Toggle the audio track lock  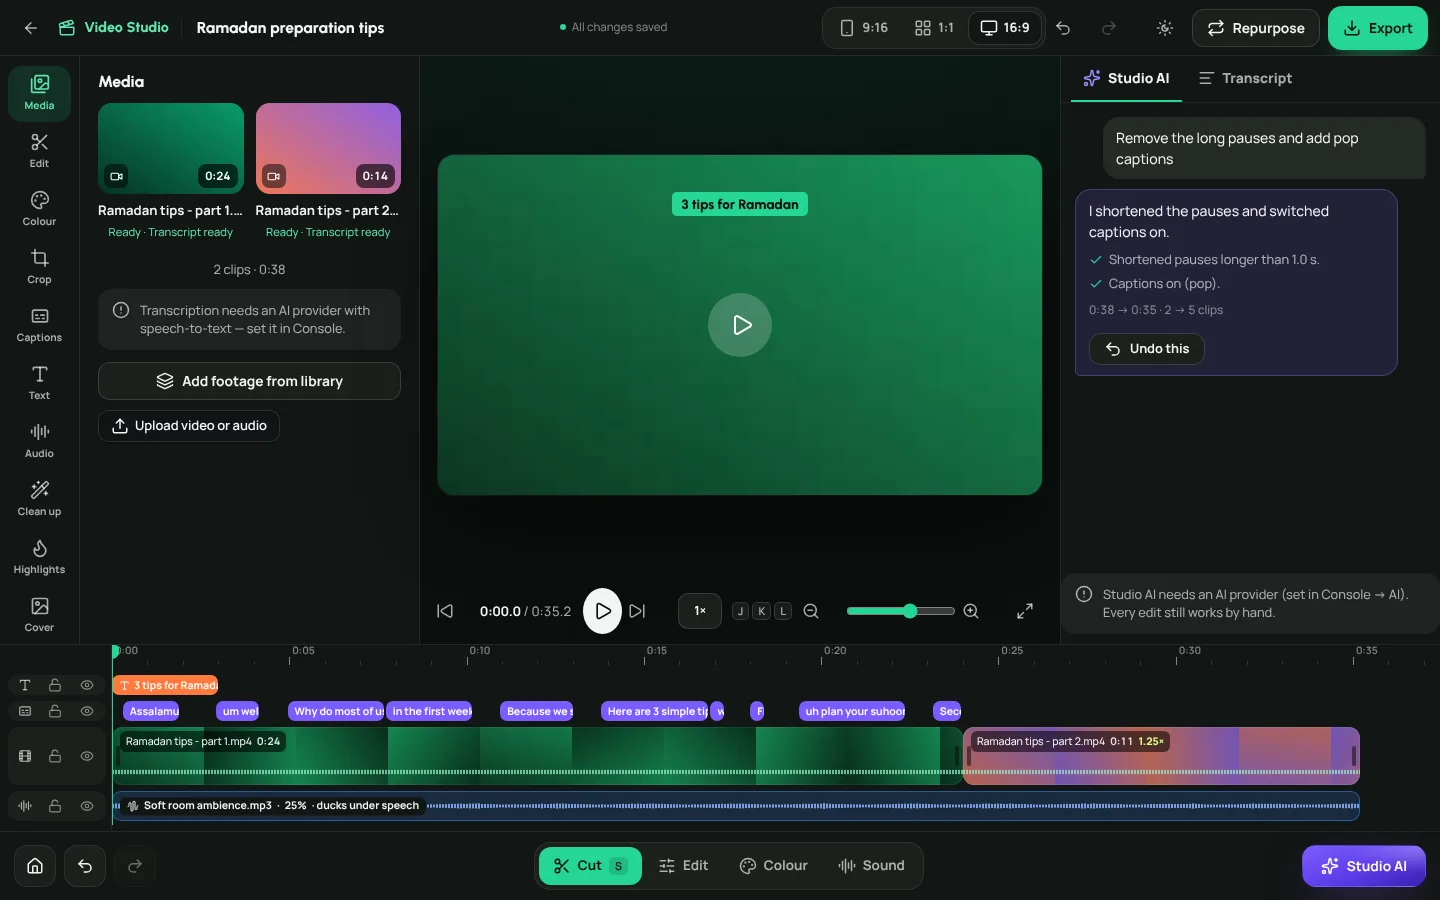[55, 806]
